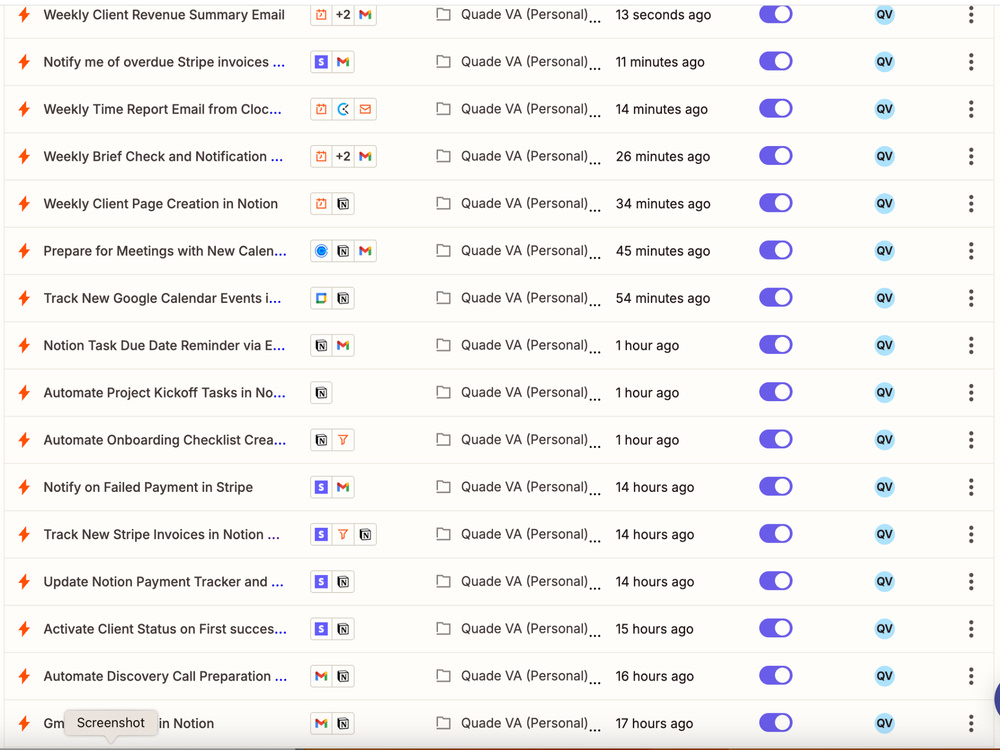Click QV owner avatar in Track New Stripe Invoices row

[884, 534]
